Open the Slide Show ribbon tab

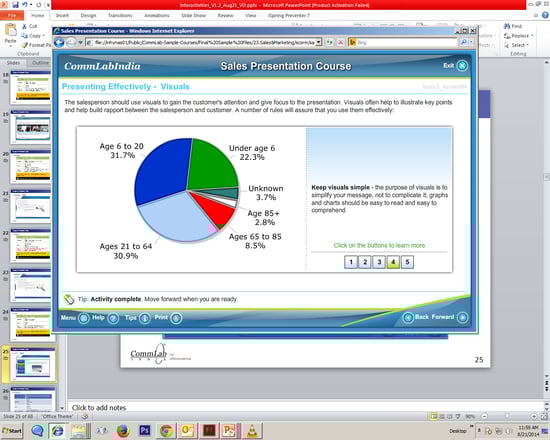[x=193, y=15]
